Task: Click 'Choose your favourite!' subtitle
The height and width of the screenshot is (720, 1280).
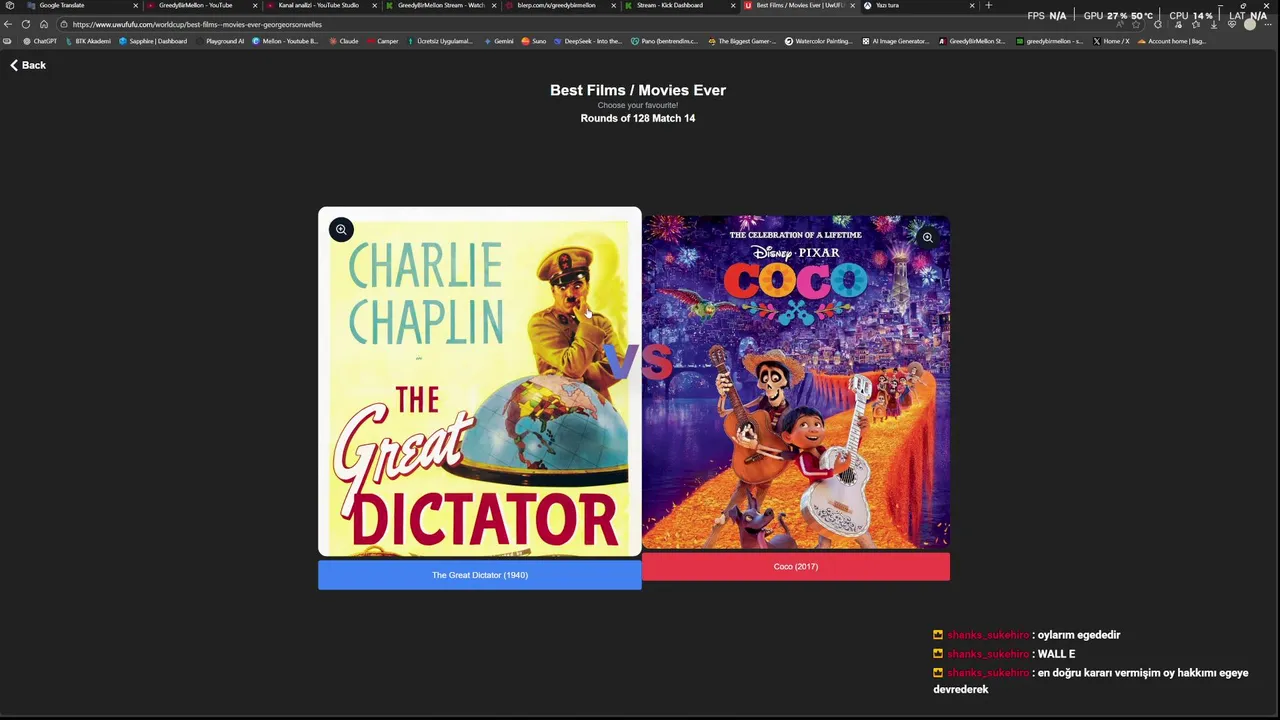Action: point(638,105)
